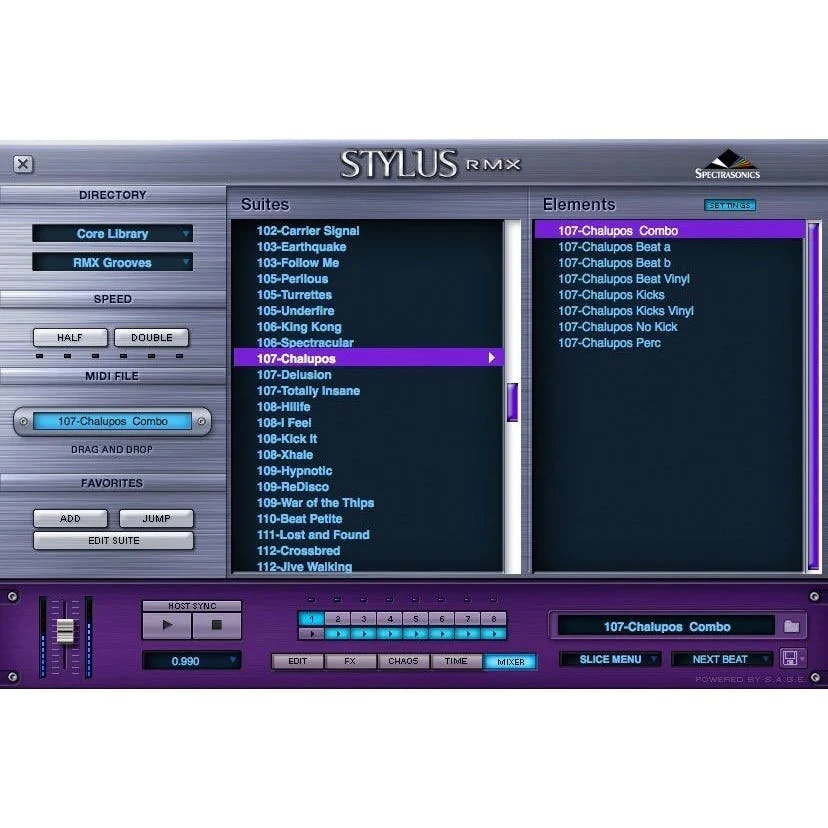Toggle the HOST SYNC button
The height and width of the screenshot is (828, 828).
[192, 606]
